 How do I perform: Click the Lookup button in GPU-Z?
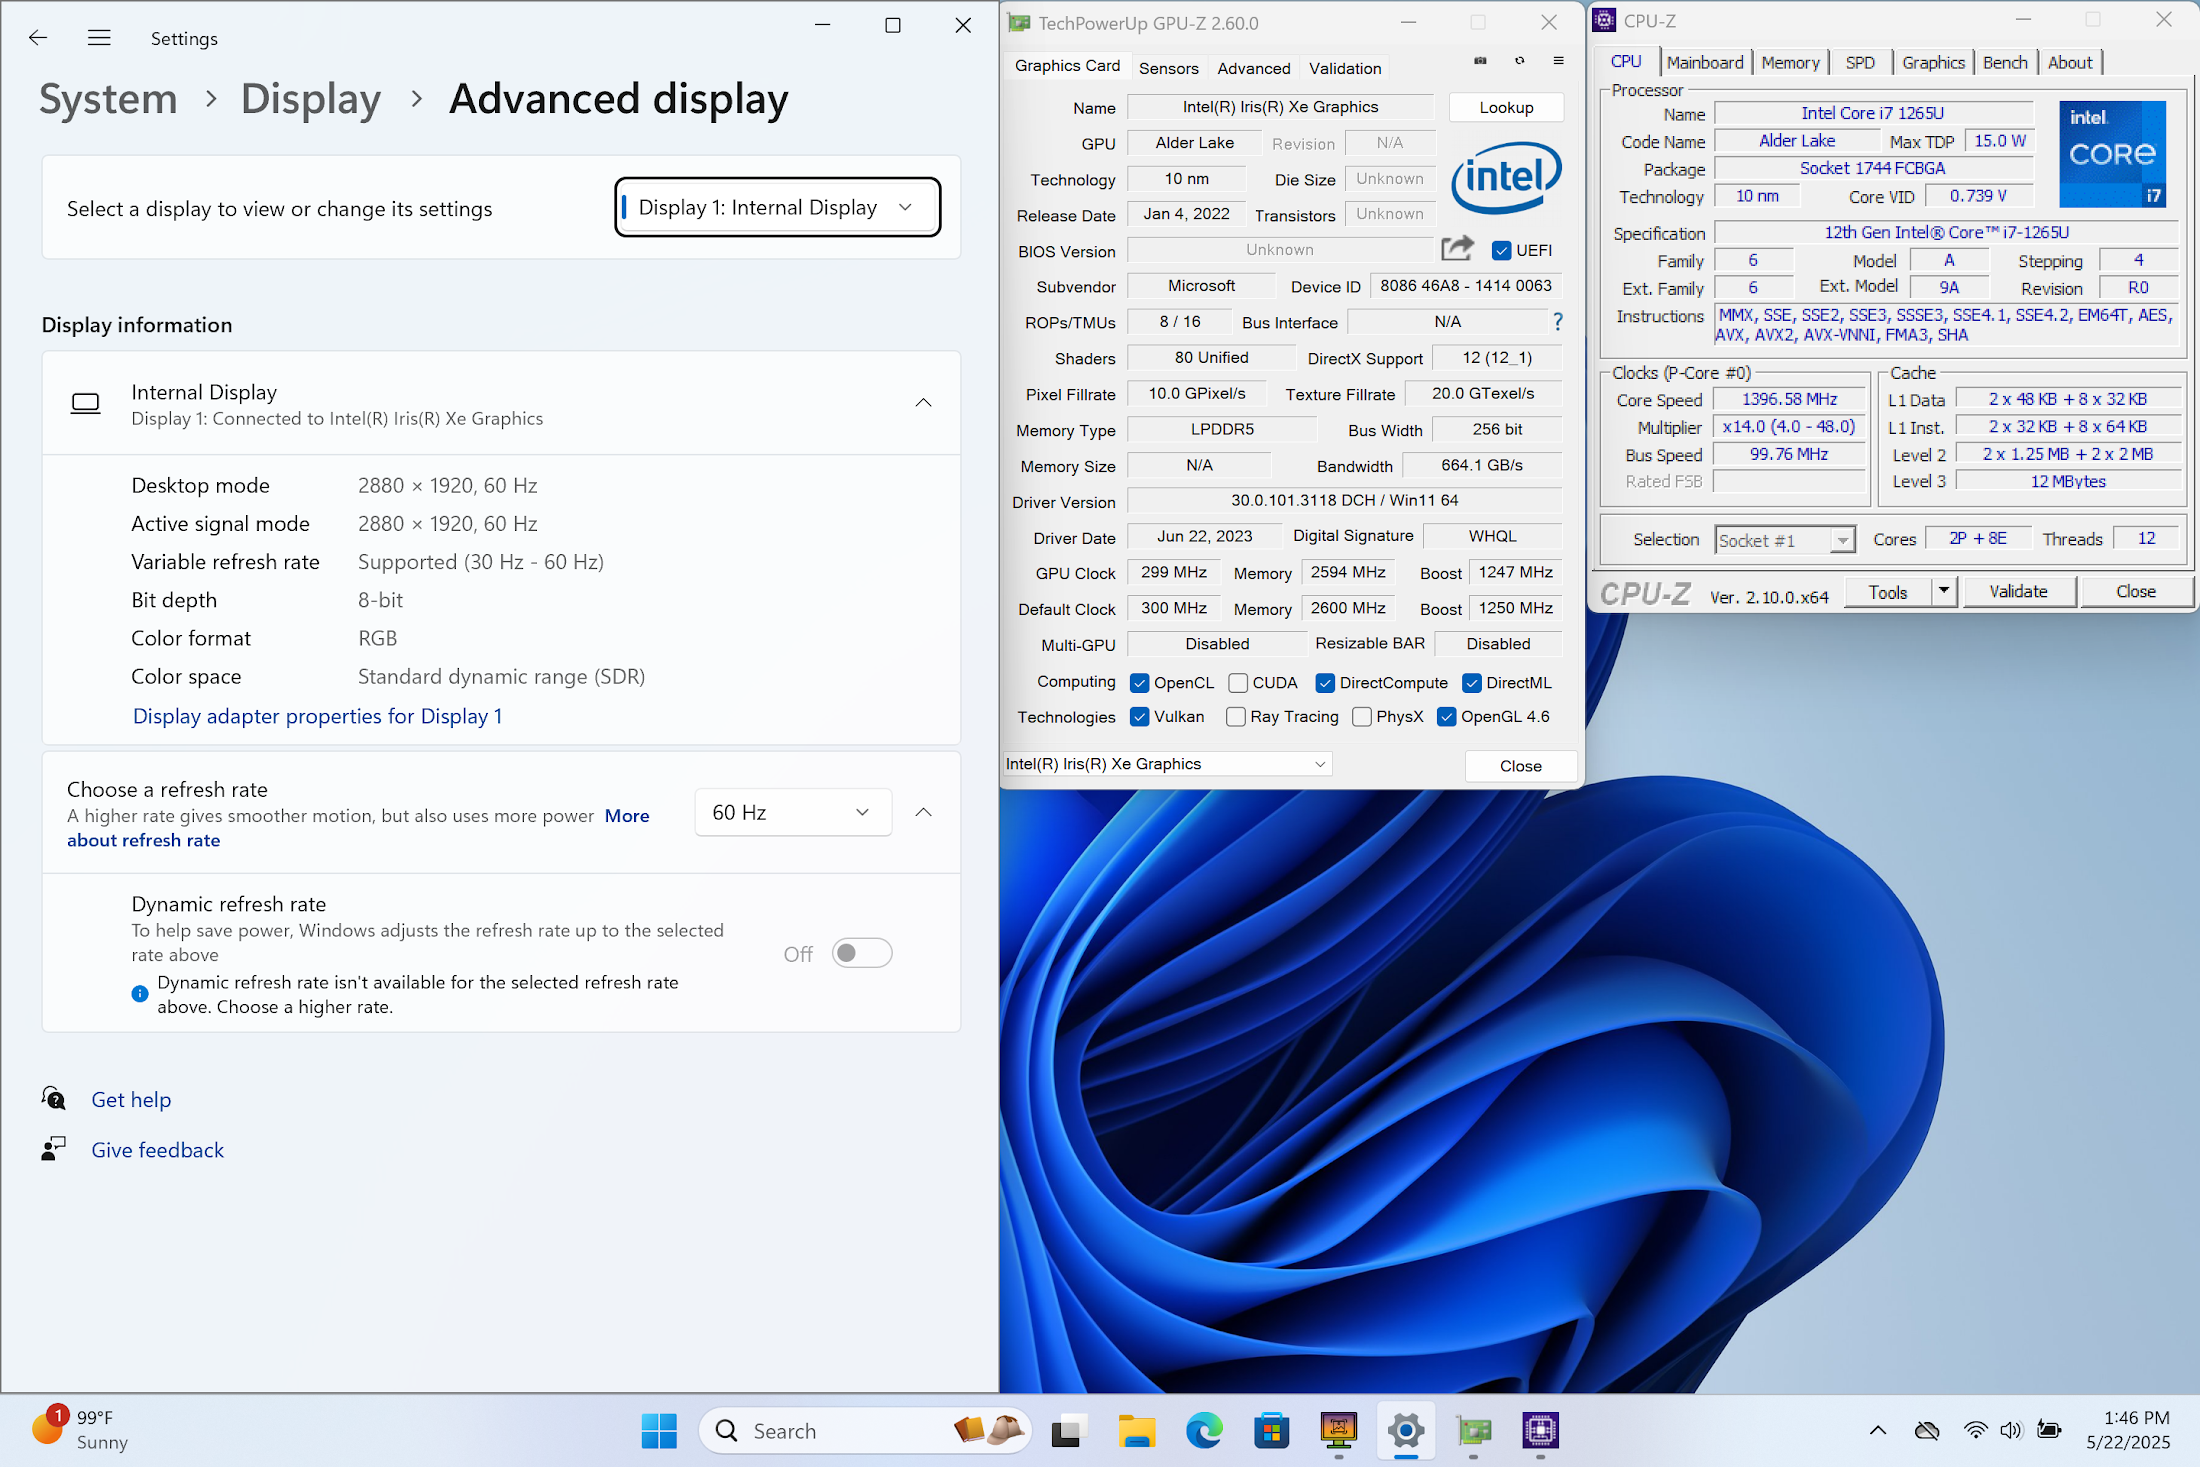(x=1506, y=107)
